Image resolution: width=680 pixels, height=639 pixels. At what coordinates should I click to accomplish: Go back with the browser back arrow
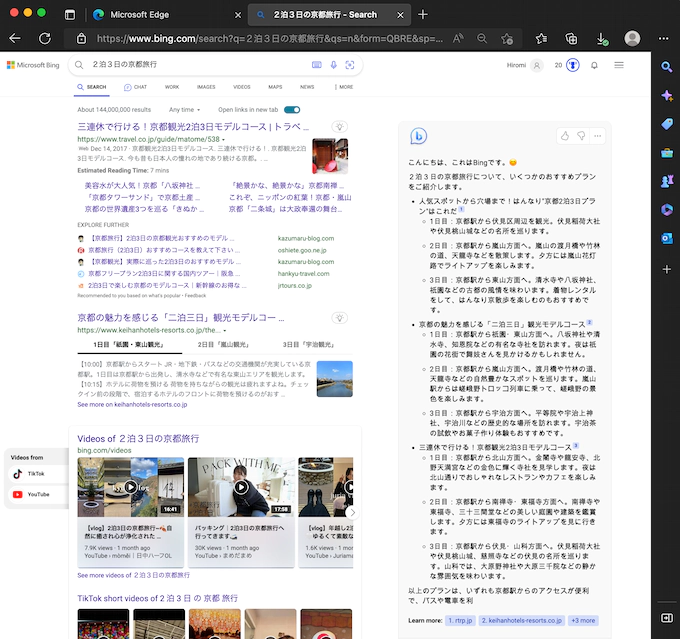15,39
